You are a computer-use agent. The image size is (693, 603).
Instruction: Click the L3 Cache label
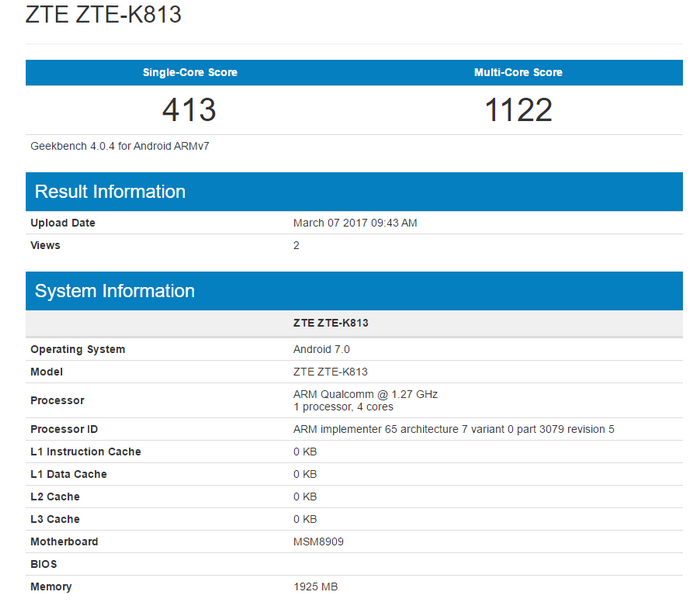[x=55, y=519]
